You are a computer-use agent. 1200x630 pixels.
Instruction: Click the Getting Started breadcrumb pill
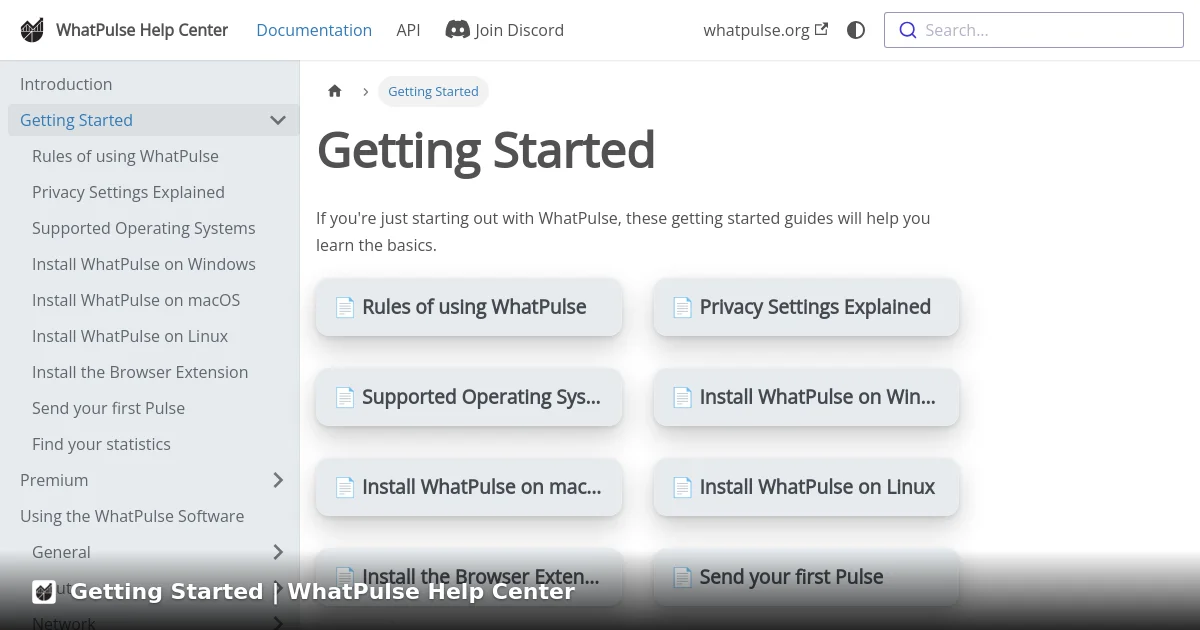click(x=433, y=91)
